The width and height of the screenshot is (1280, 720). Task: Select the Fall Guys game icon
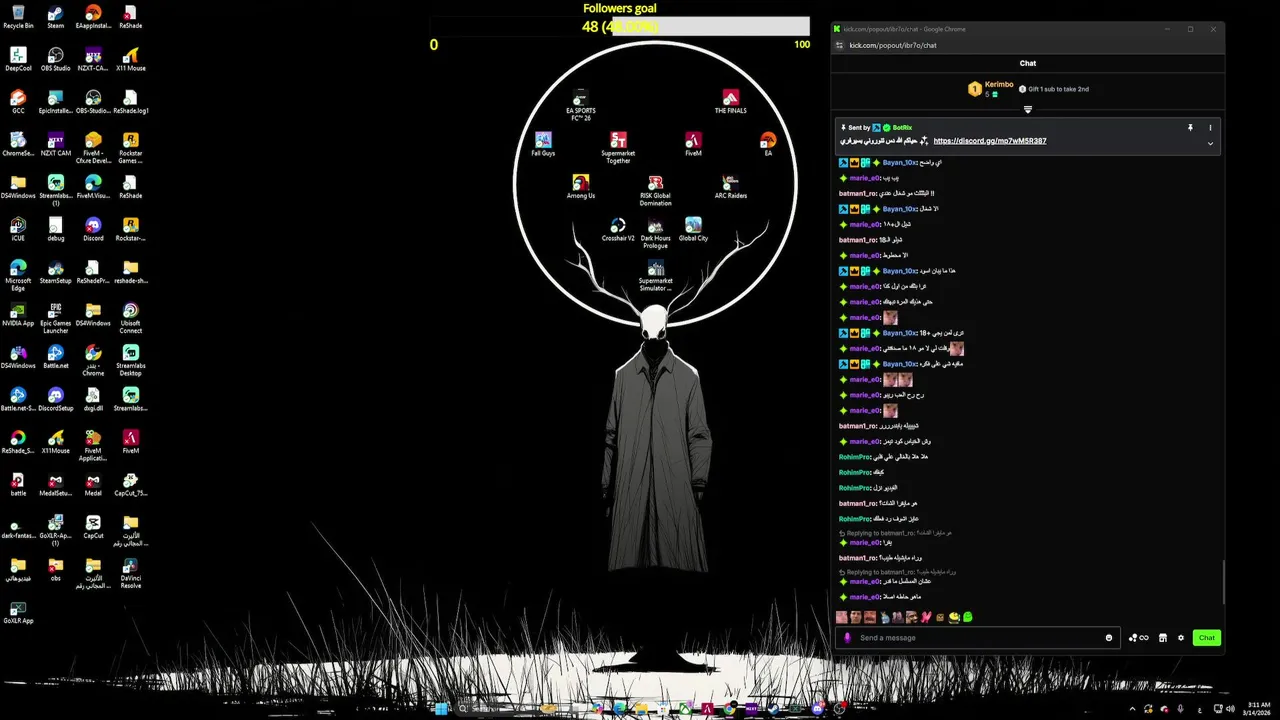(x=543, y=144)
